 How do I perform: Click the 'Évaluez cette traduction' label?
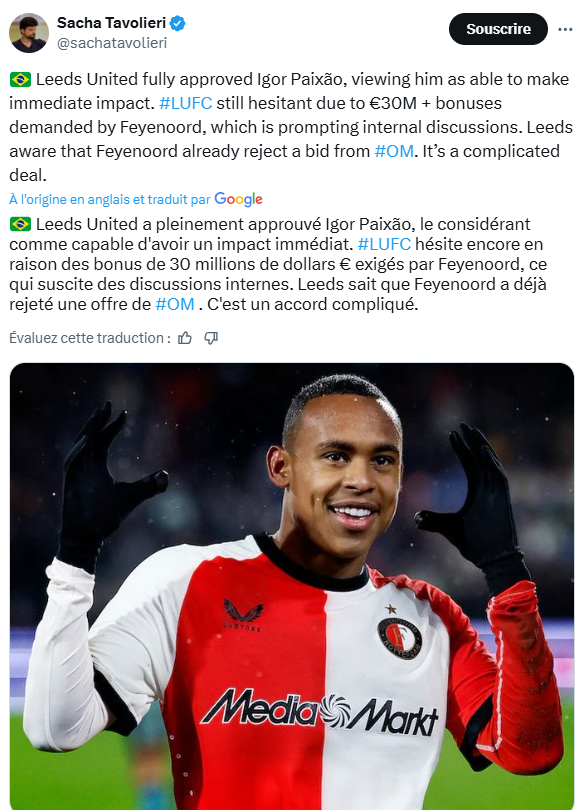(x=90, y=338)
